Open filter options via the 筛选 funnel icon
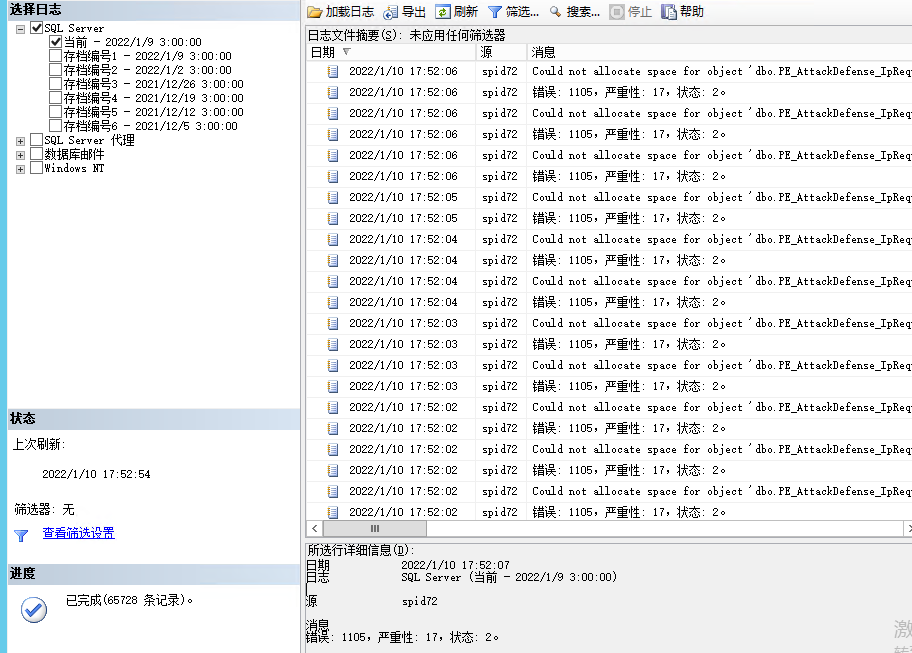Screen dimensions: 912x653 click(x=494, y=11)
